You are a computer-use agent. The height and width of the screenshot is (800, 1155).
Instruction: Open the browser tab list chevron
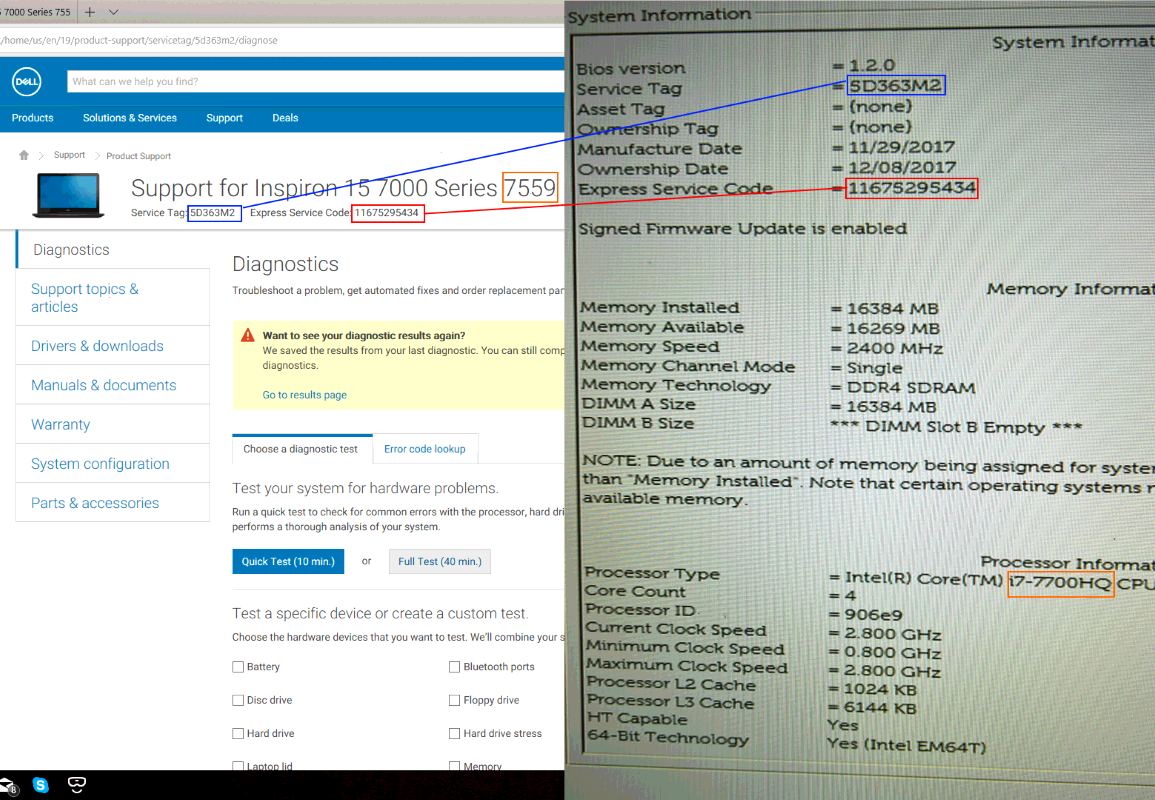113,12
